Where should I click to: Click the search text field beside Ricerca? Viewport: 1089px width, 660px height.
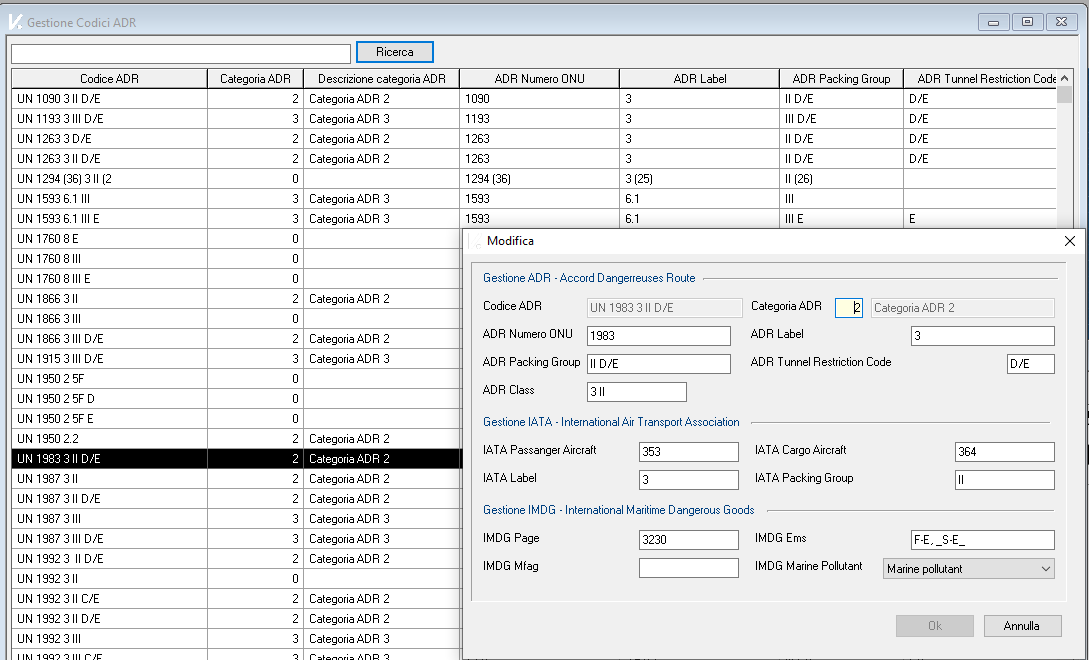[180, 53]
